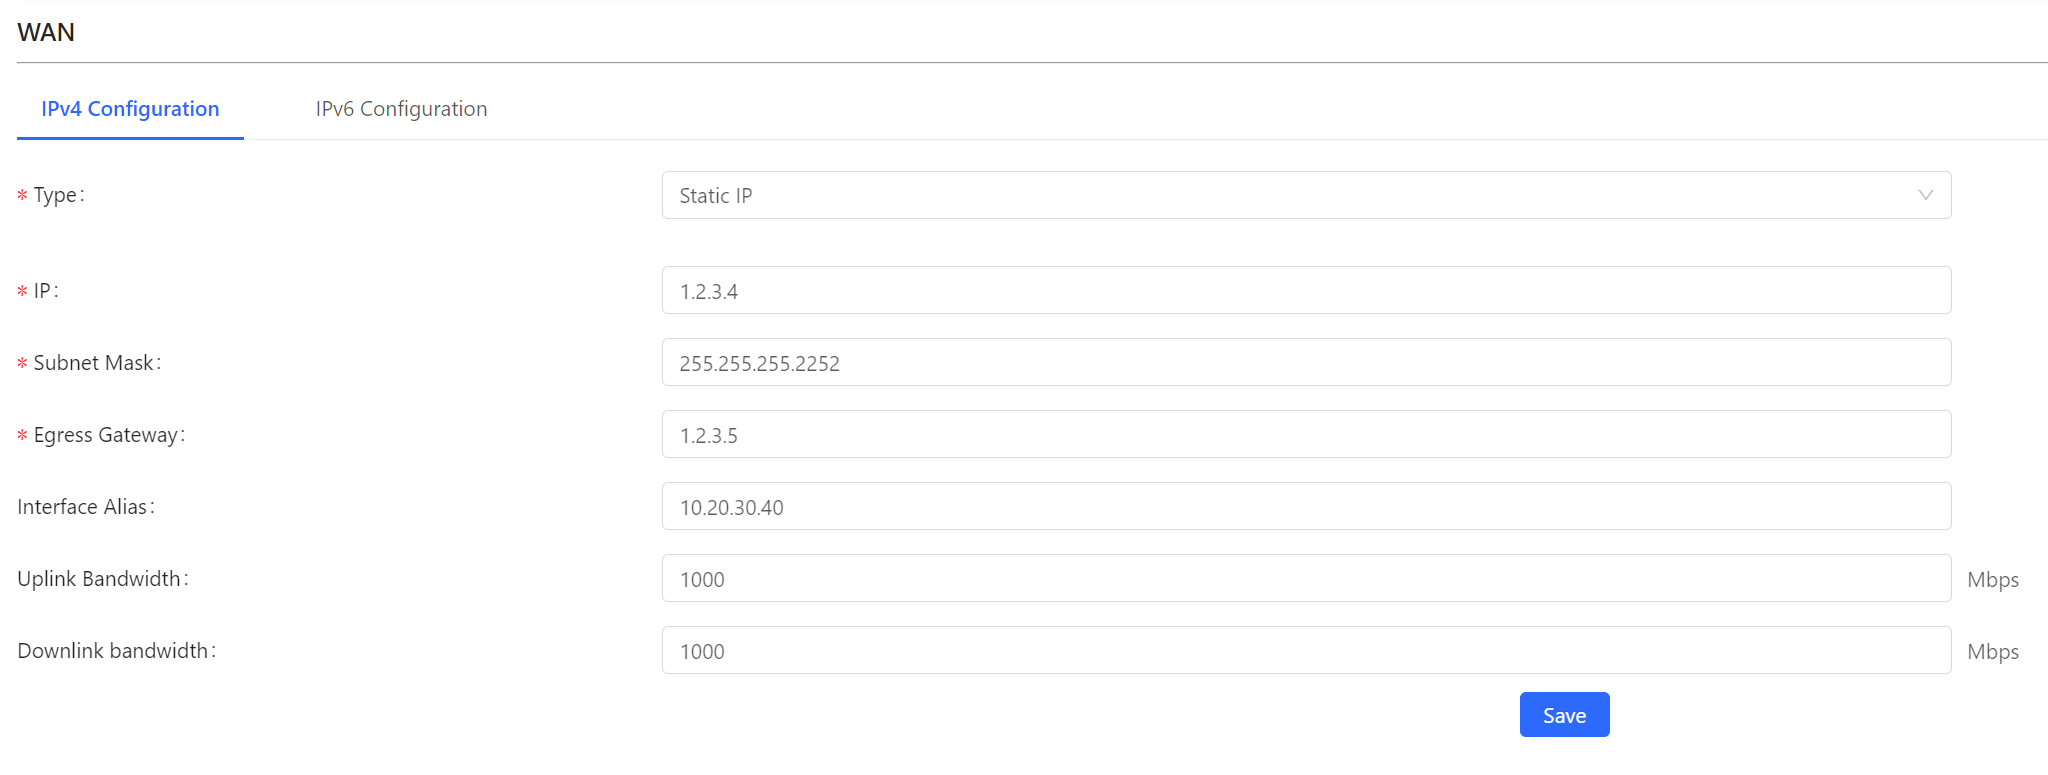Click the Interface Alias label
This screenshot has height=775, width=2048.
click(x=83, y=507)
